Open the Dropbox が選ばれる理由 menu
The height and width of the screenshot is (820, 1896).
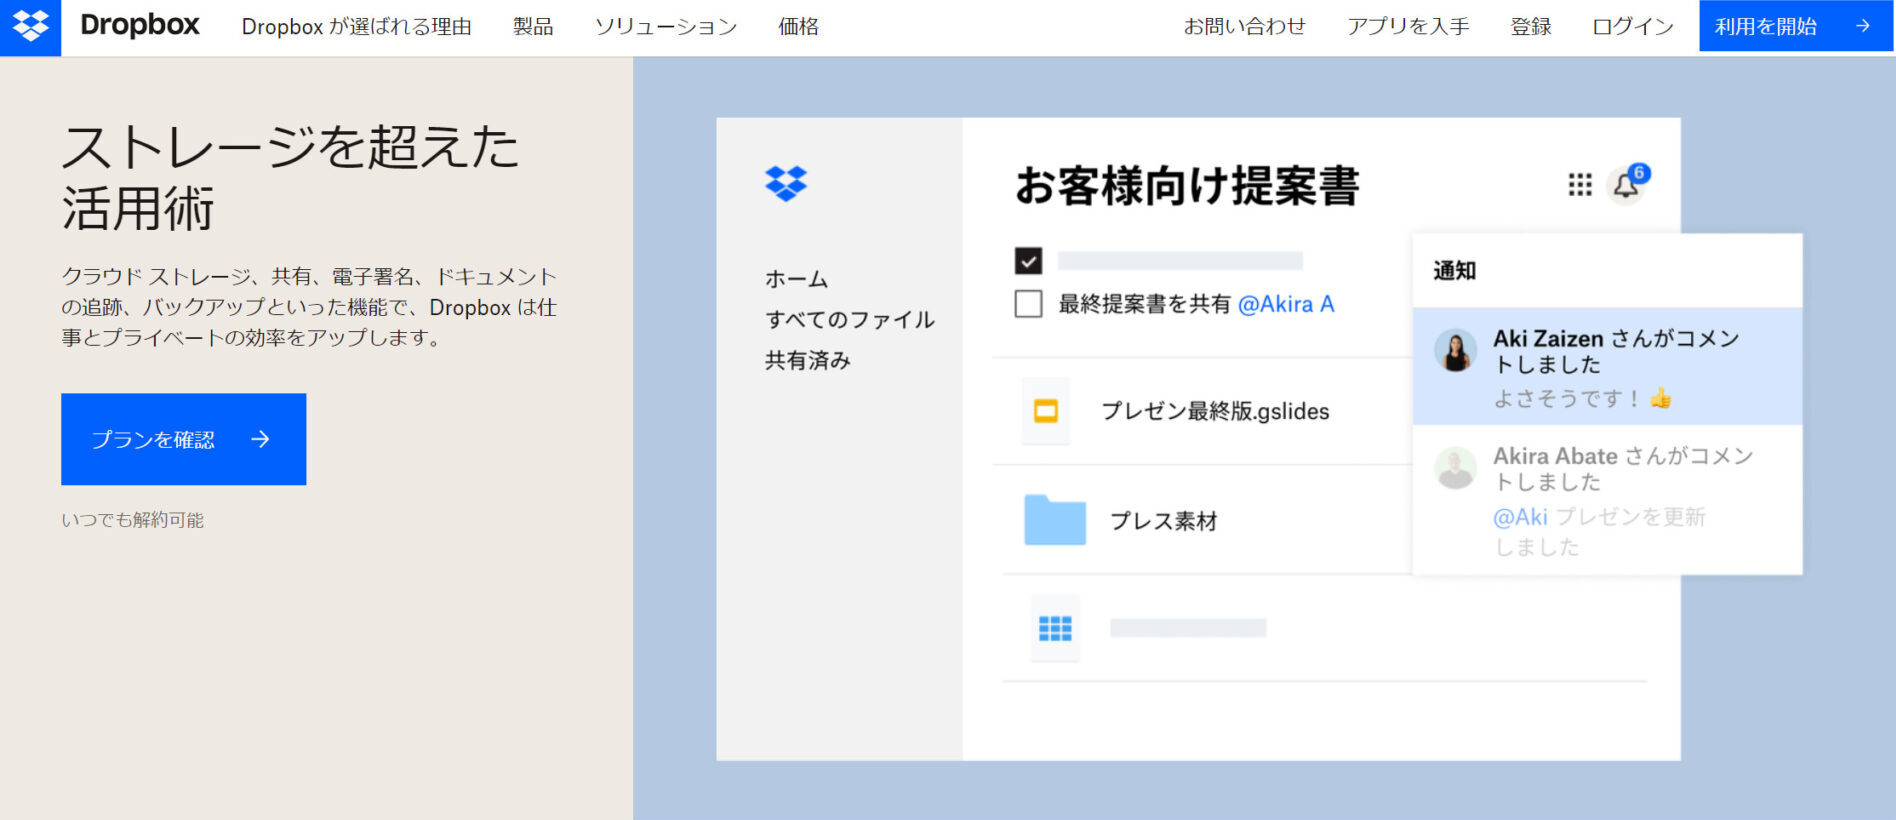[x=356, y=27]
